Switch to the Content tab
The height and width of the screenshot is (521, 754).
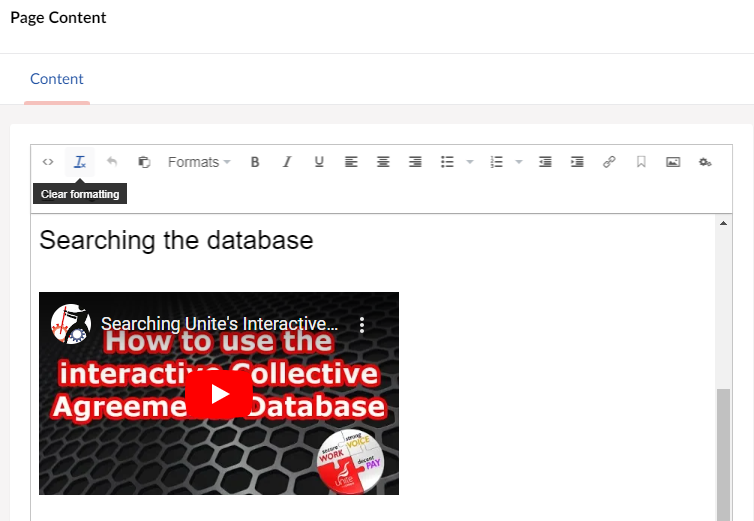click(x=57, y=79)
